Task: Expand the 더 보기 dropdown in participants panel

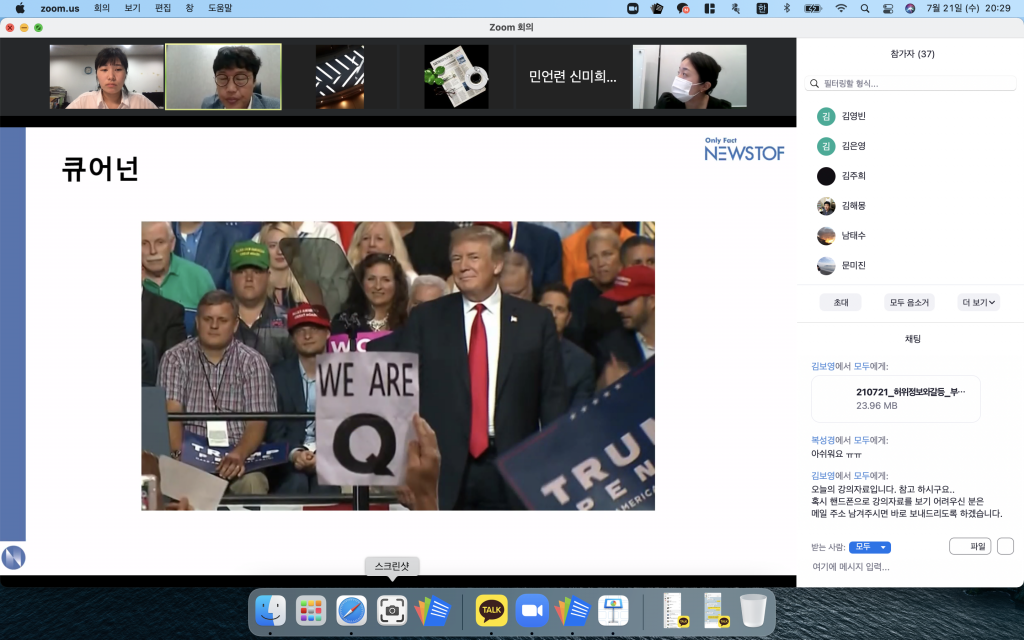Action: [978, 302]
